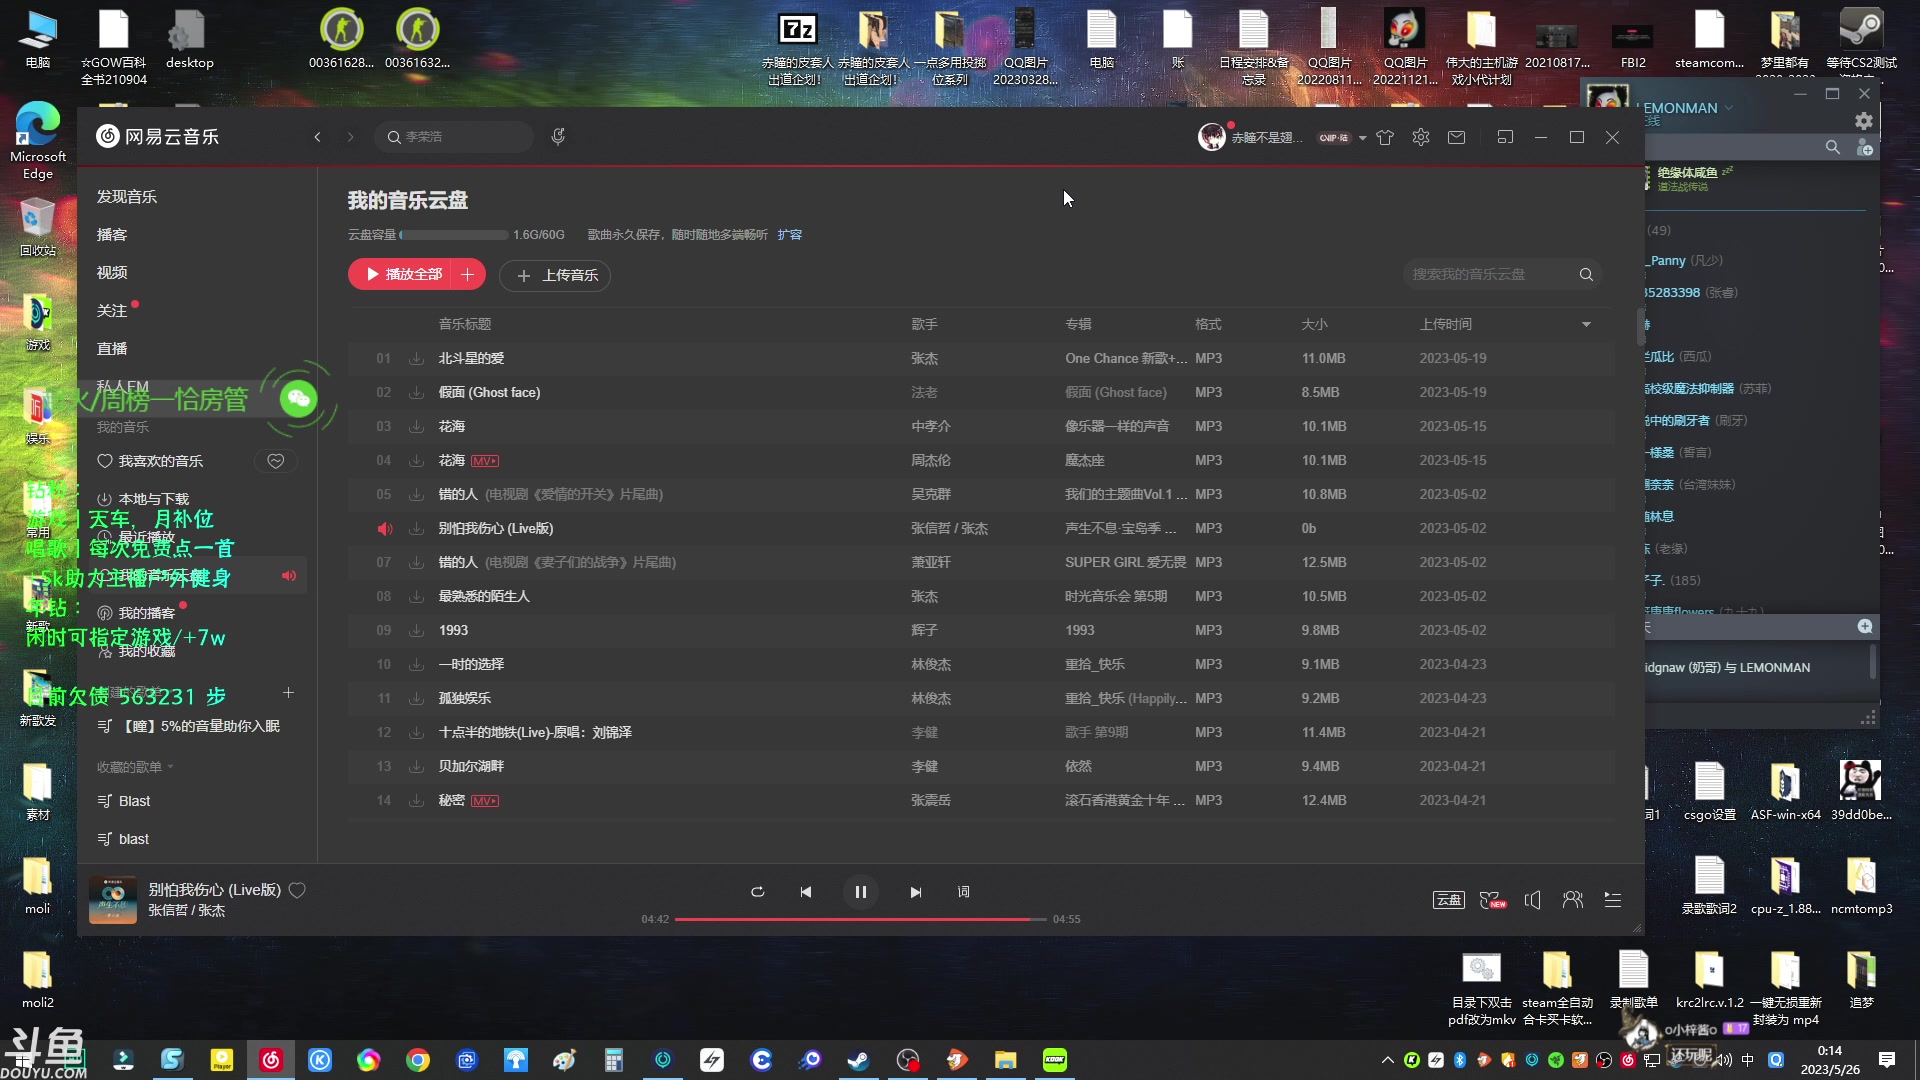Open the upload time sort dropdown arrow
The image size is (1920, 1080).
tap(1586, 324)
